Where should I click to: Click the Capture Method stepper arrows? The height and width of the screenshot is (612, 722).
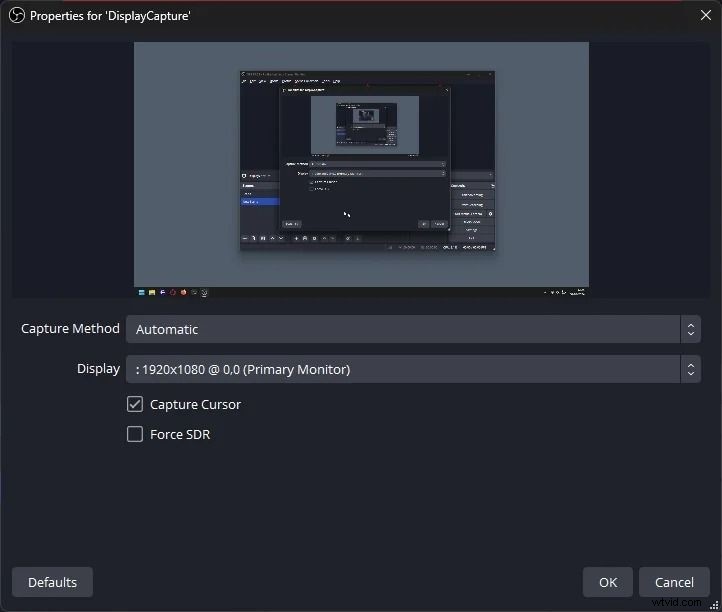690,329
